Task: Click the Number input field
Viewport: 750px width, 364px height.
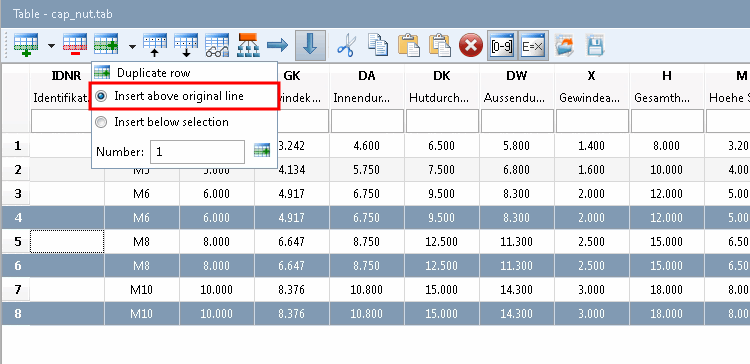Action: (x=198, y=152)
